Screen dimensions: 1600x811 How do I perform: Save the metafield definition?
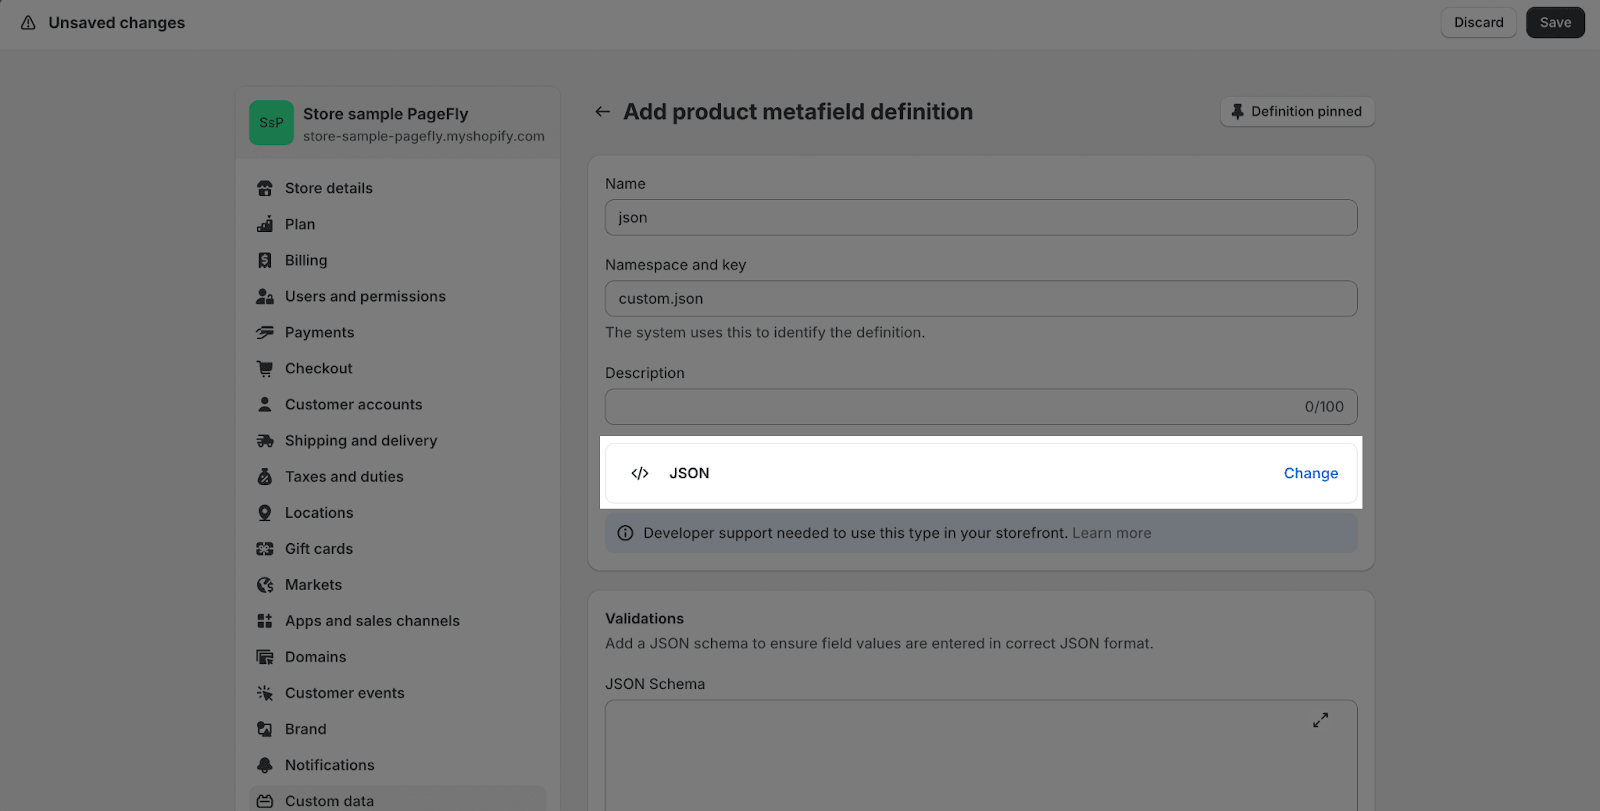click(1555, 22)
